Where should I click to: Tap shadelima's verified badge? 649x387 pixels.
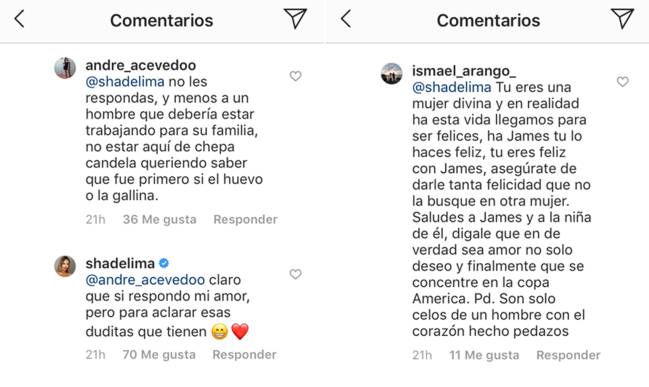click(x=164, y=263)
